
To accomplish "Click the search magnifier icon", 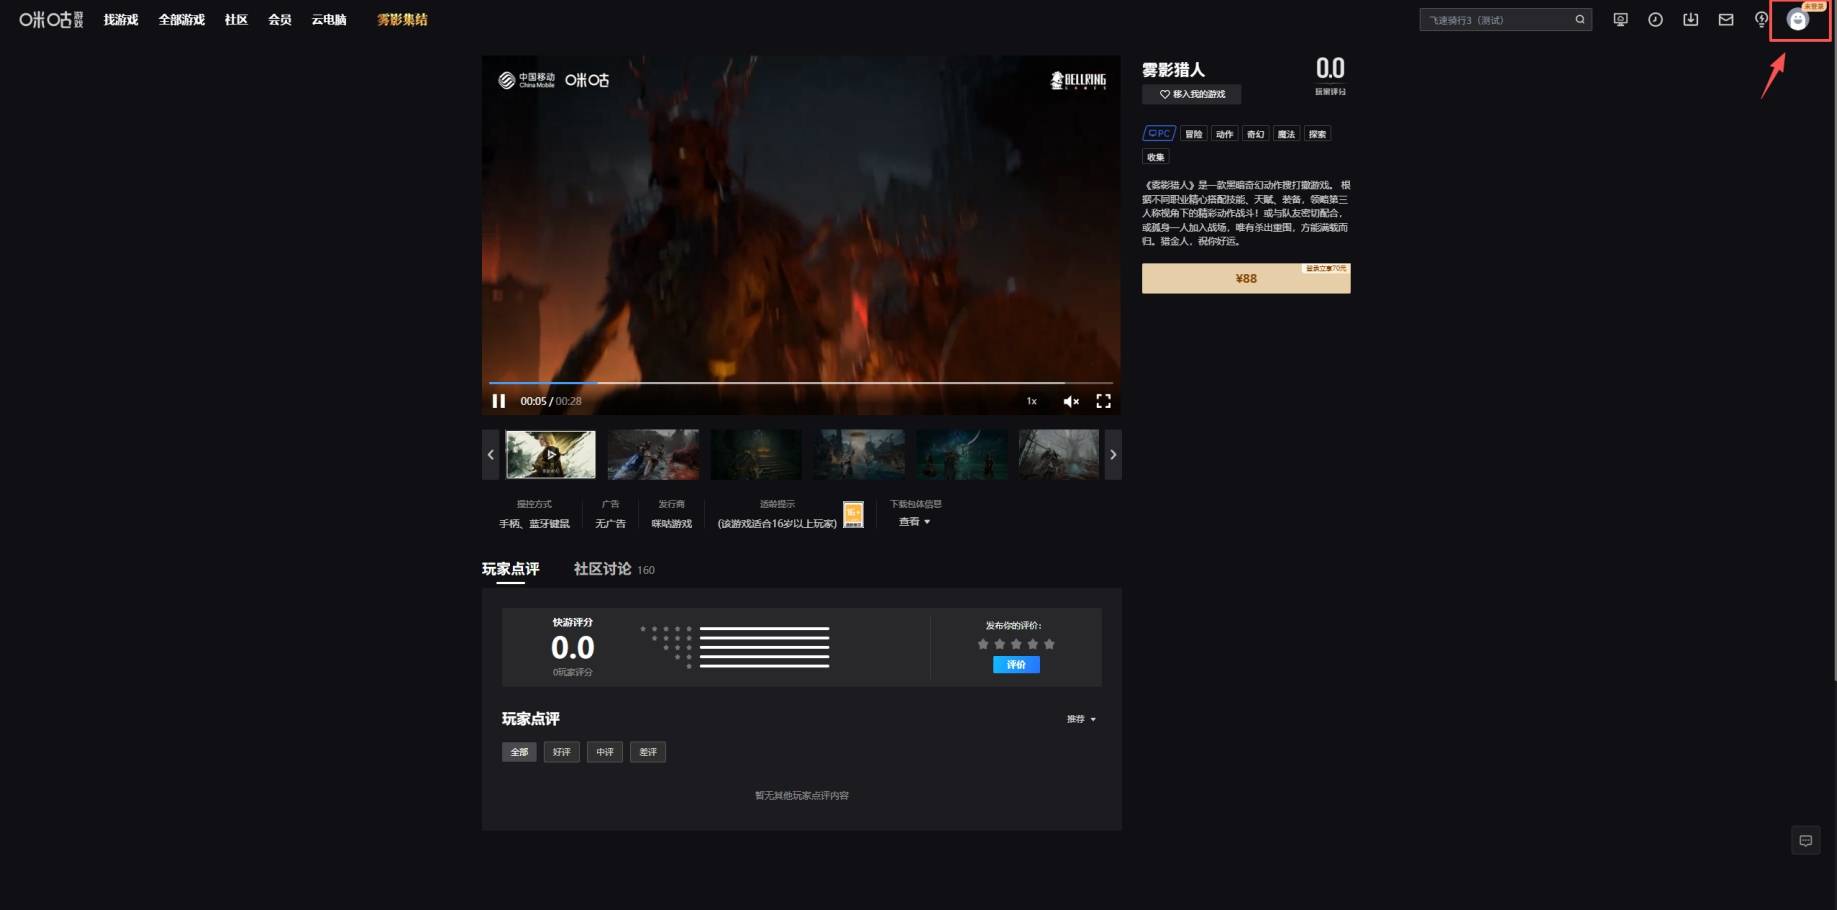I will (1580, 20).
